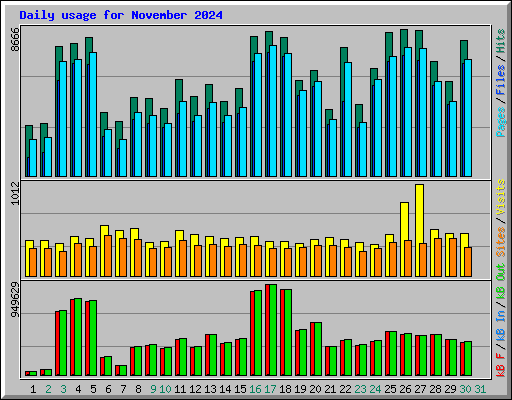Click day 19 on the x-axis
512x400 pixels.
click(x=300, y=389)
